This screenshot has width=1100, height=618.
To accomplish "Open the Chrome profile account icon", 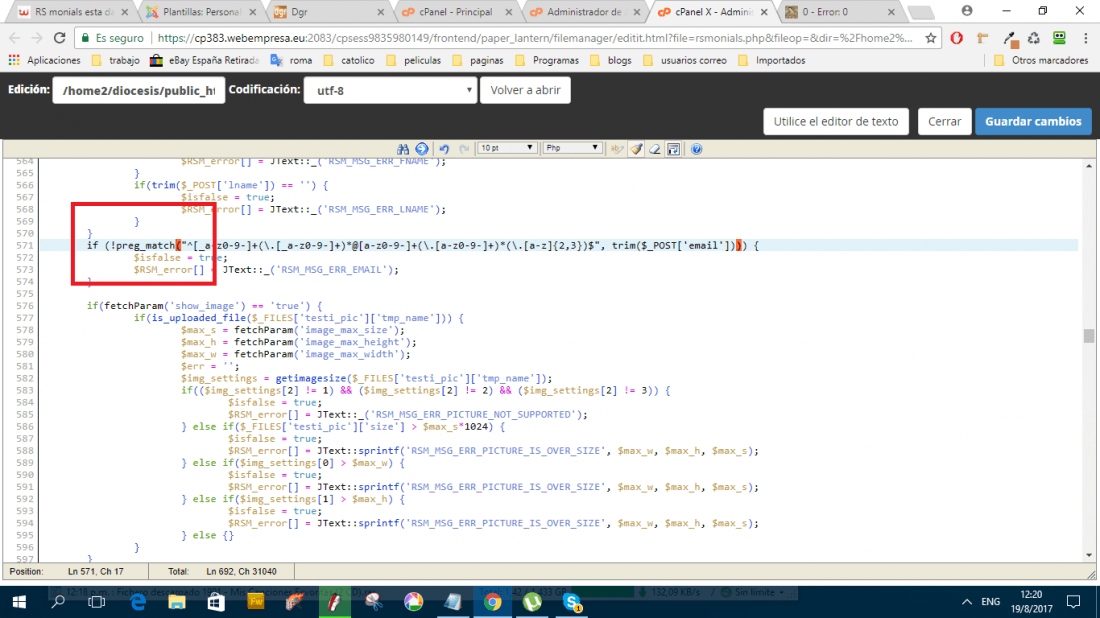I will pos(967,11).
